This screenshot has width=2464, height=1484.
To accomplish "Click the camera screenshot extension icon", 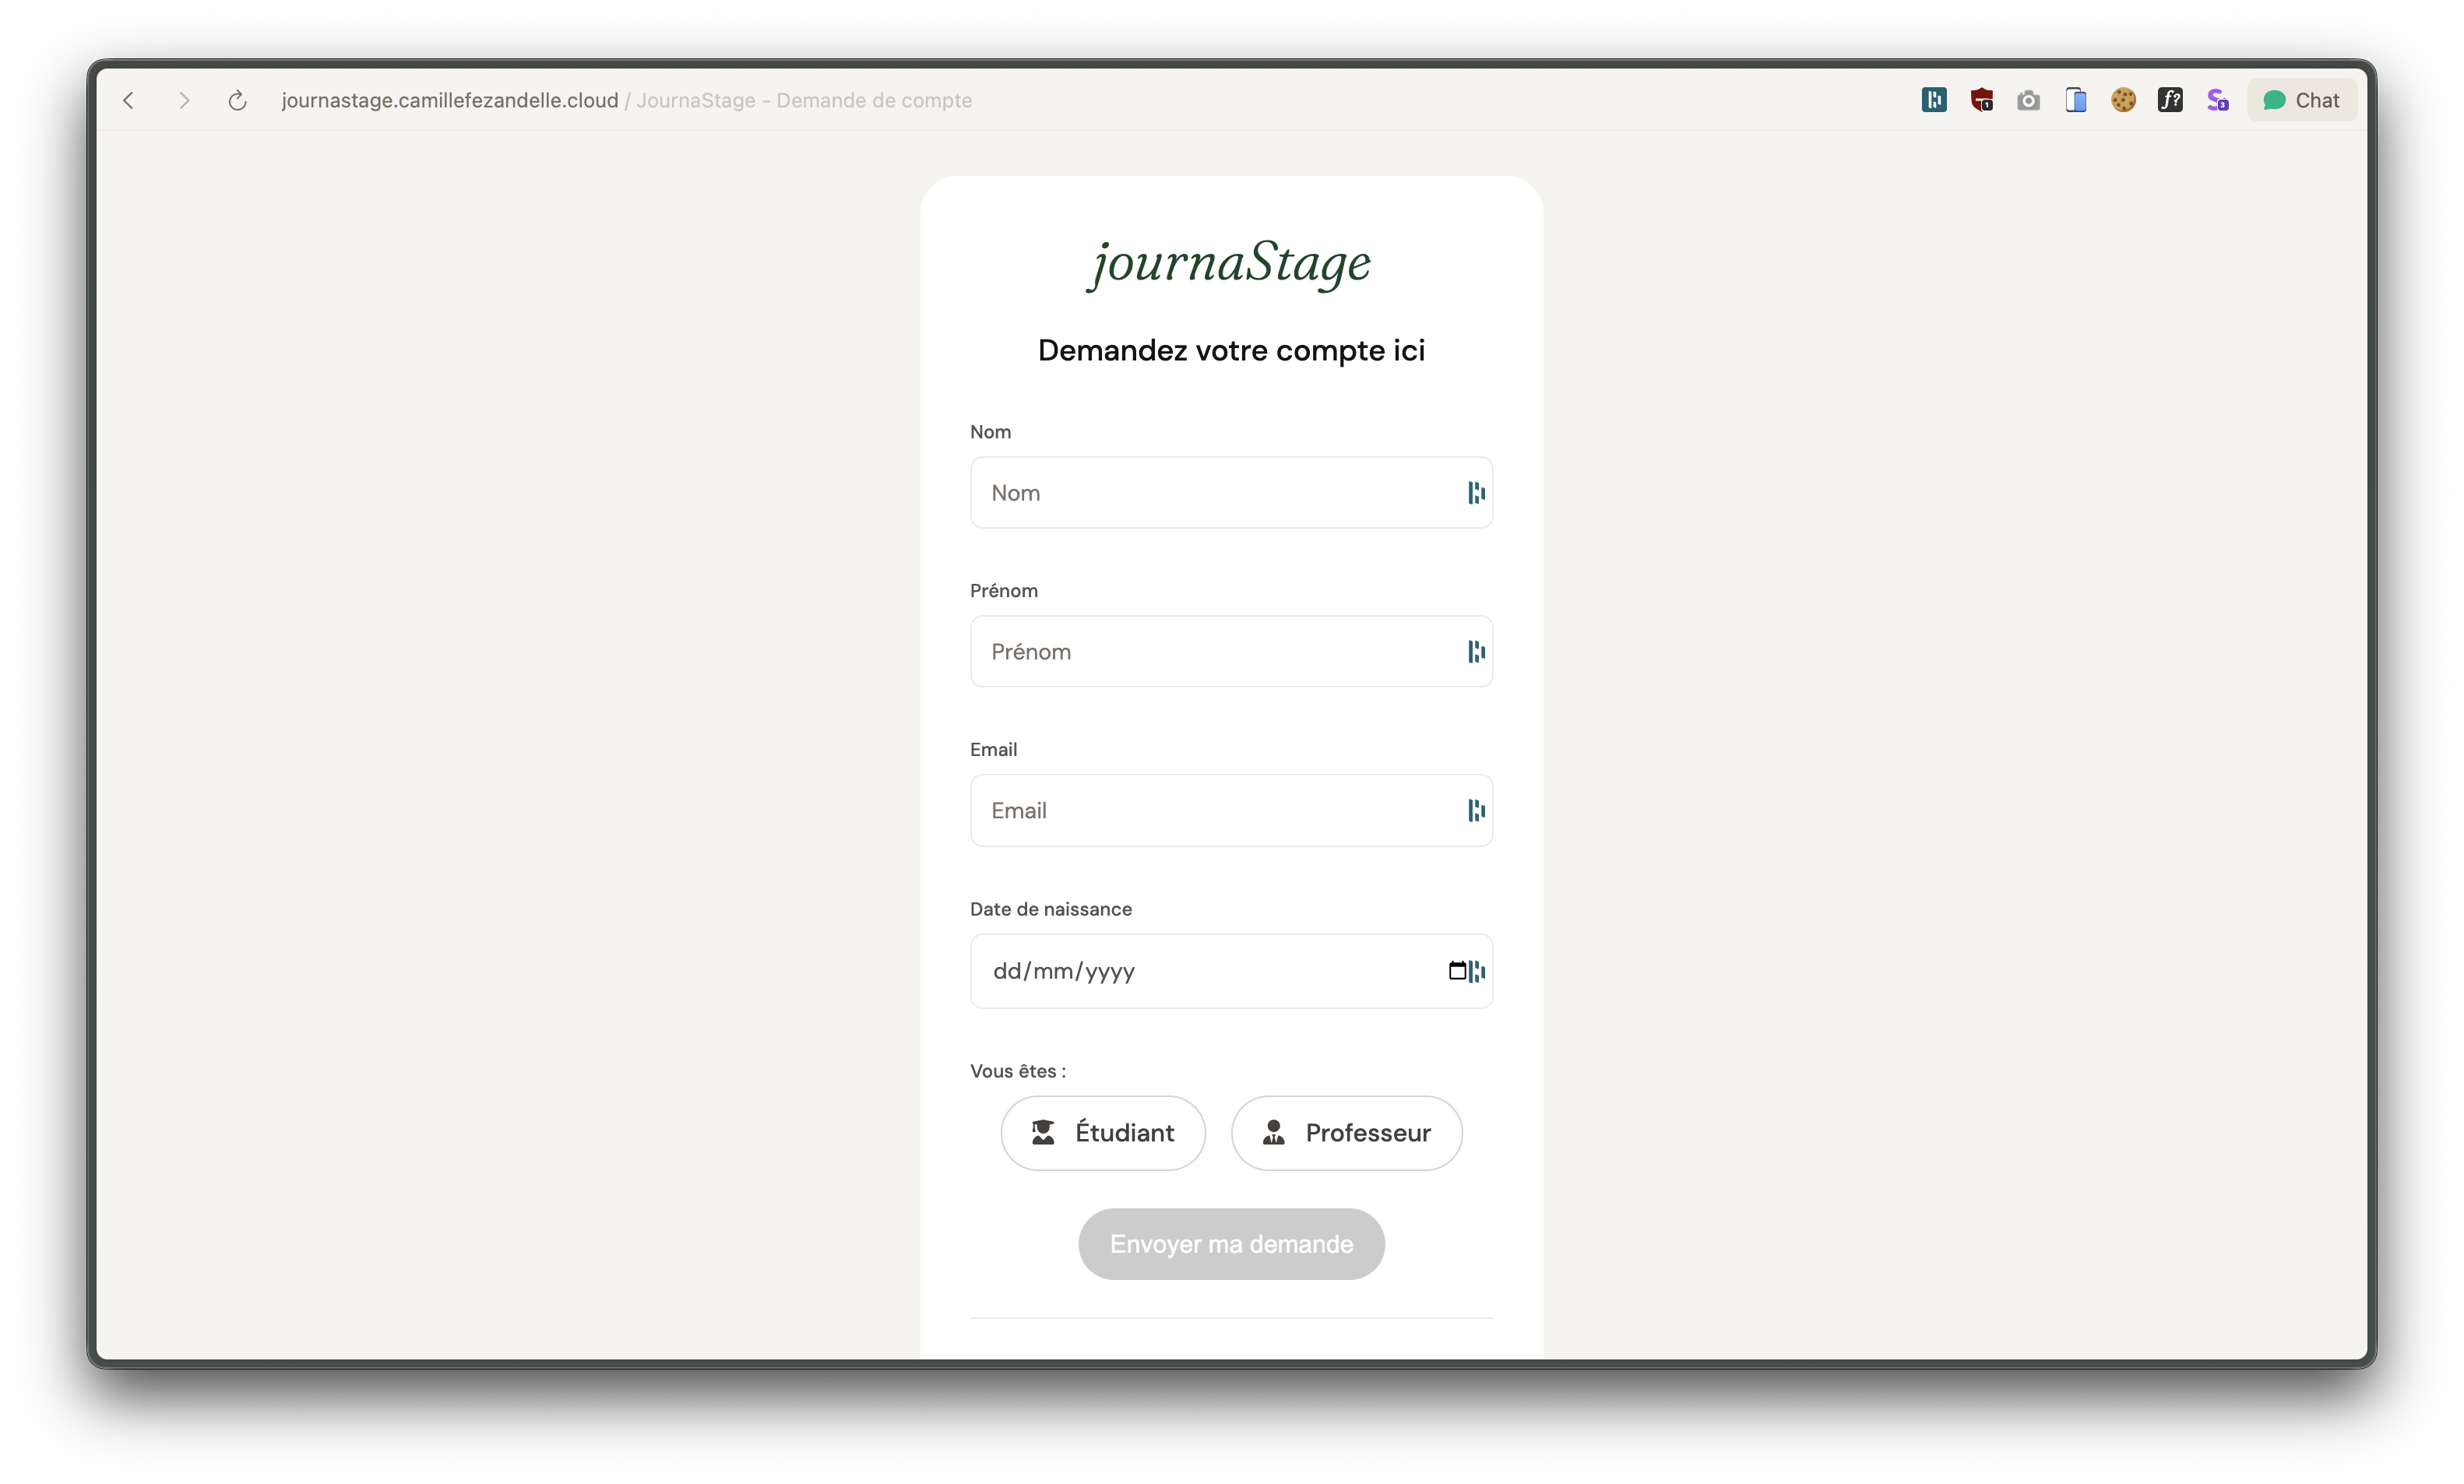I will (2028, 100).
